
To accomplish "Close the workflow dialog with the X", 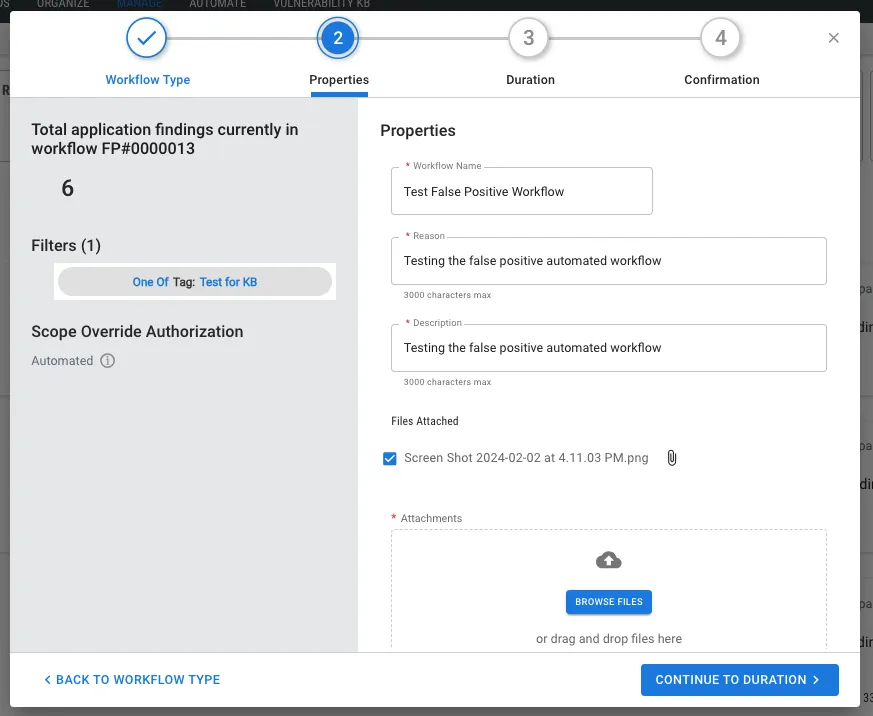I will 833,38.
